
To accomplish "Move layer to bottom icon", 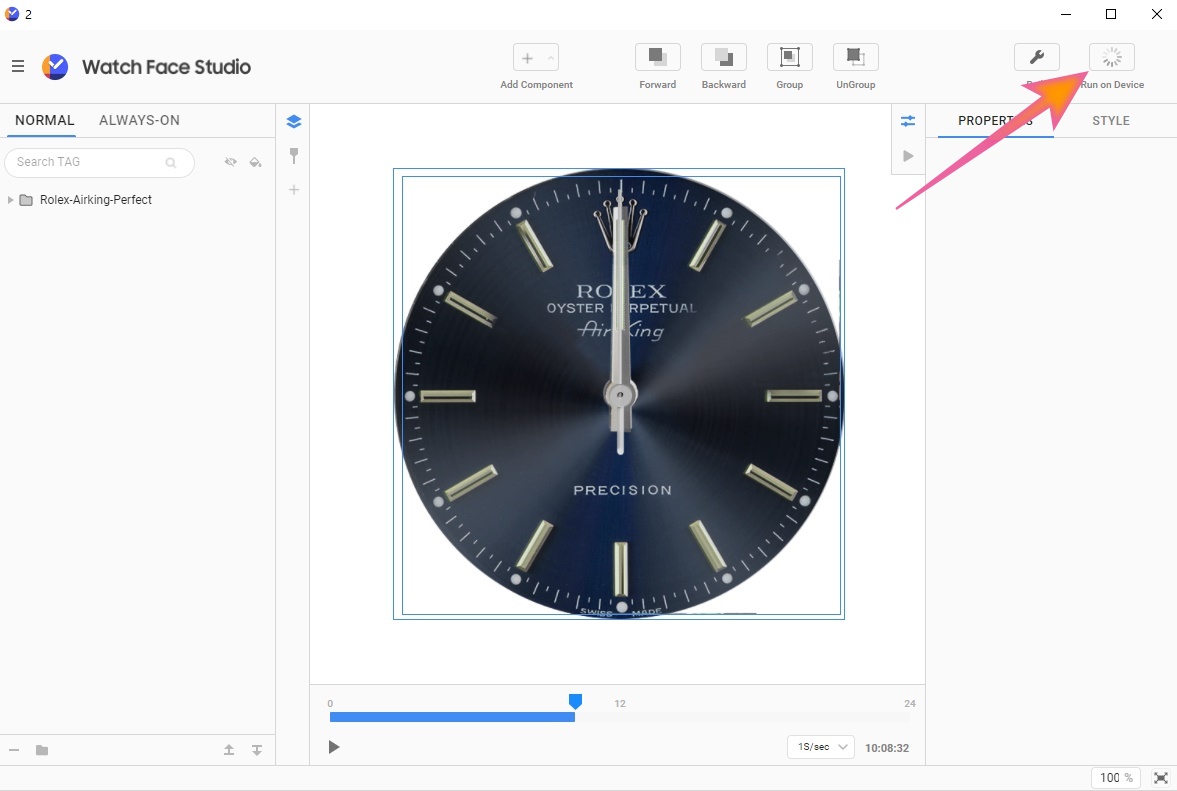I will [257, 750].
